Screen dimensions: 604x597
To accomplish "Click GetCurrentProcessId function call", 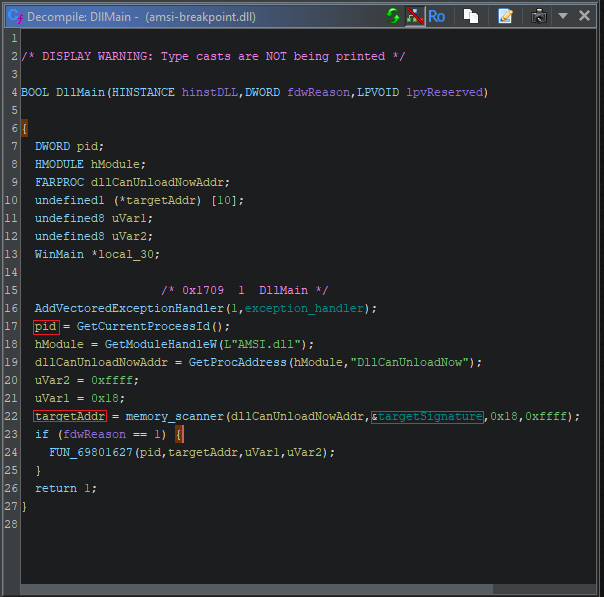I will pos(143,327).
